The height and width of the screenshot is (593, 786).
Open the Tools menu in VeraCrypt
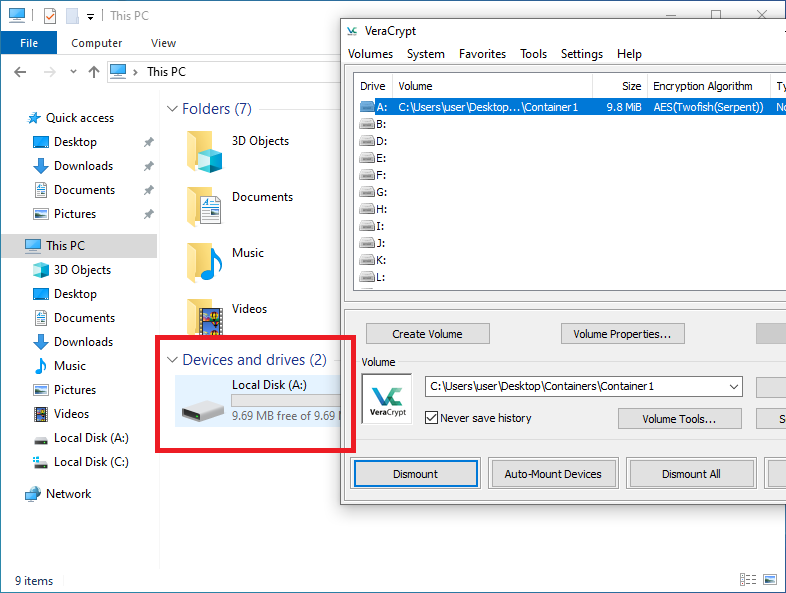[x=533, y=54]
